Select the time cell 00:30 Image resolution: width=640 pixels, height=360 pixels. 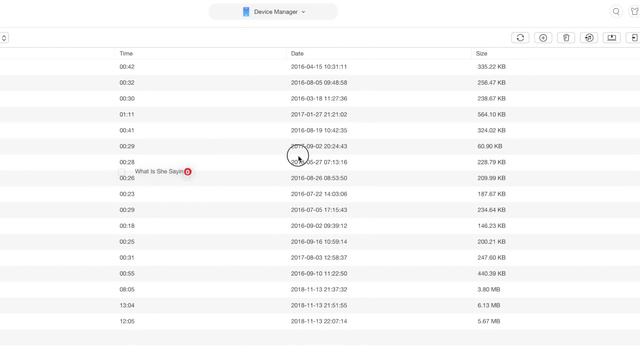tap(127, 98)
